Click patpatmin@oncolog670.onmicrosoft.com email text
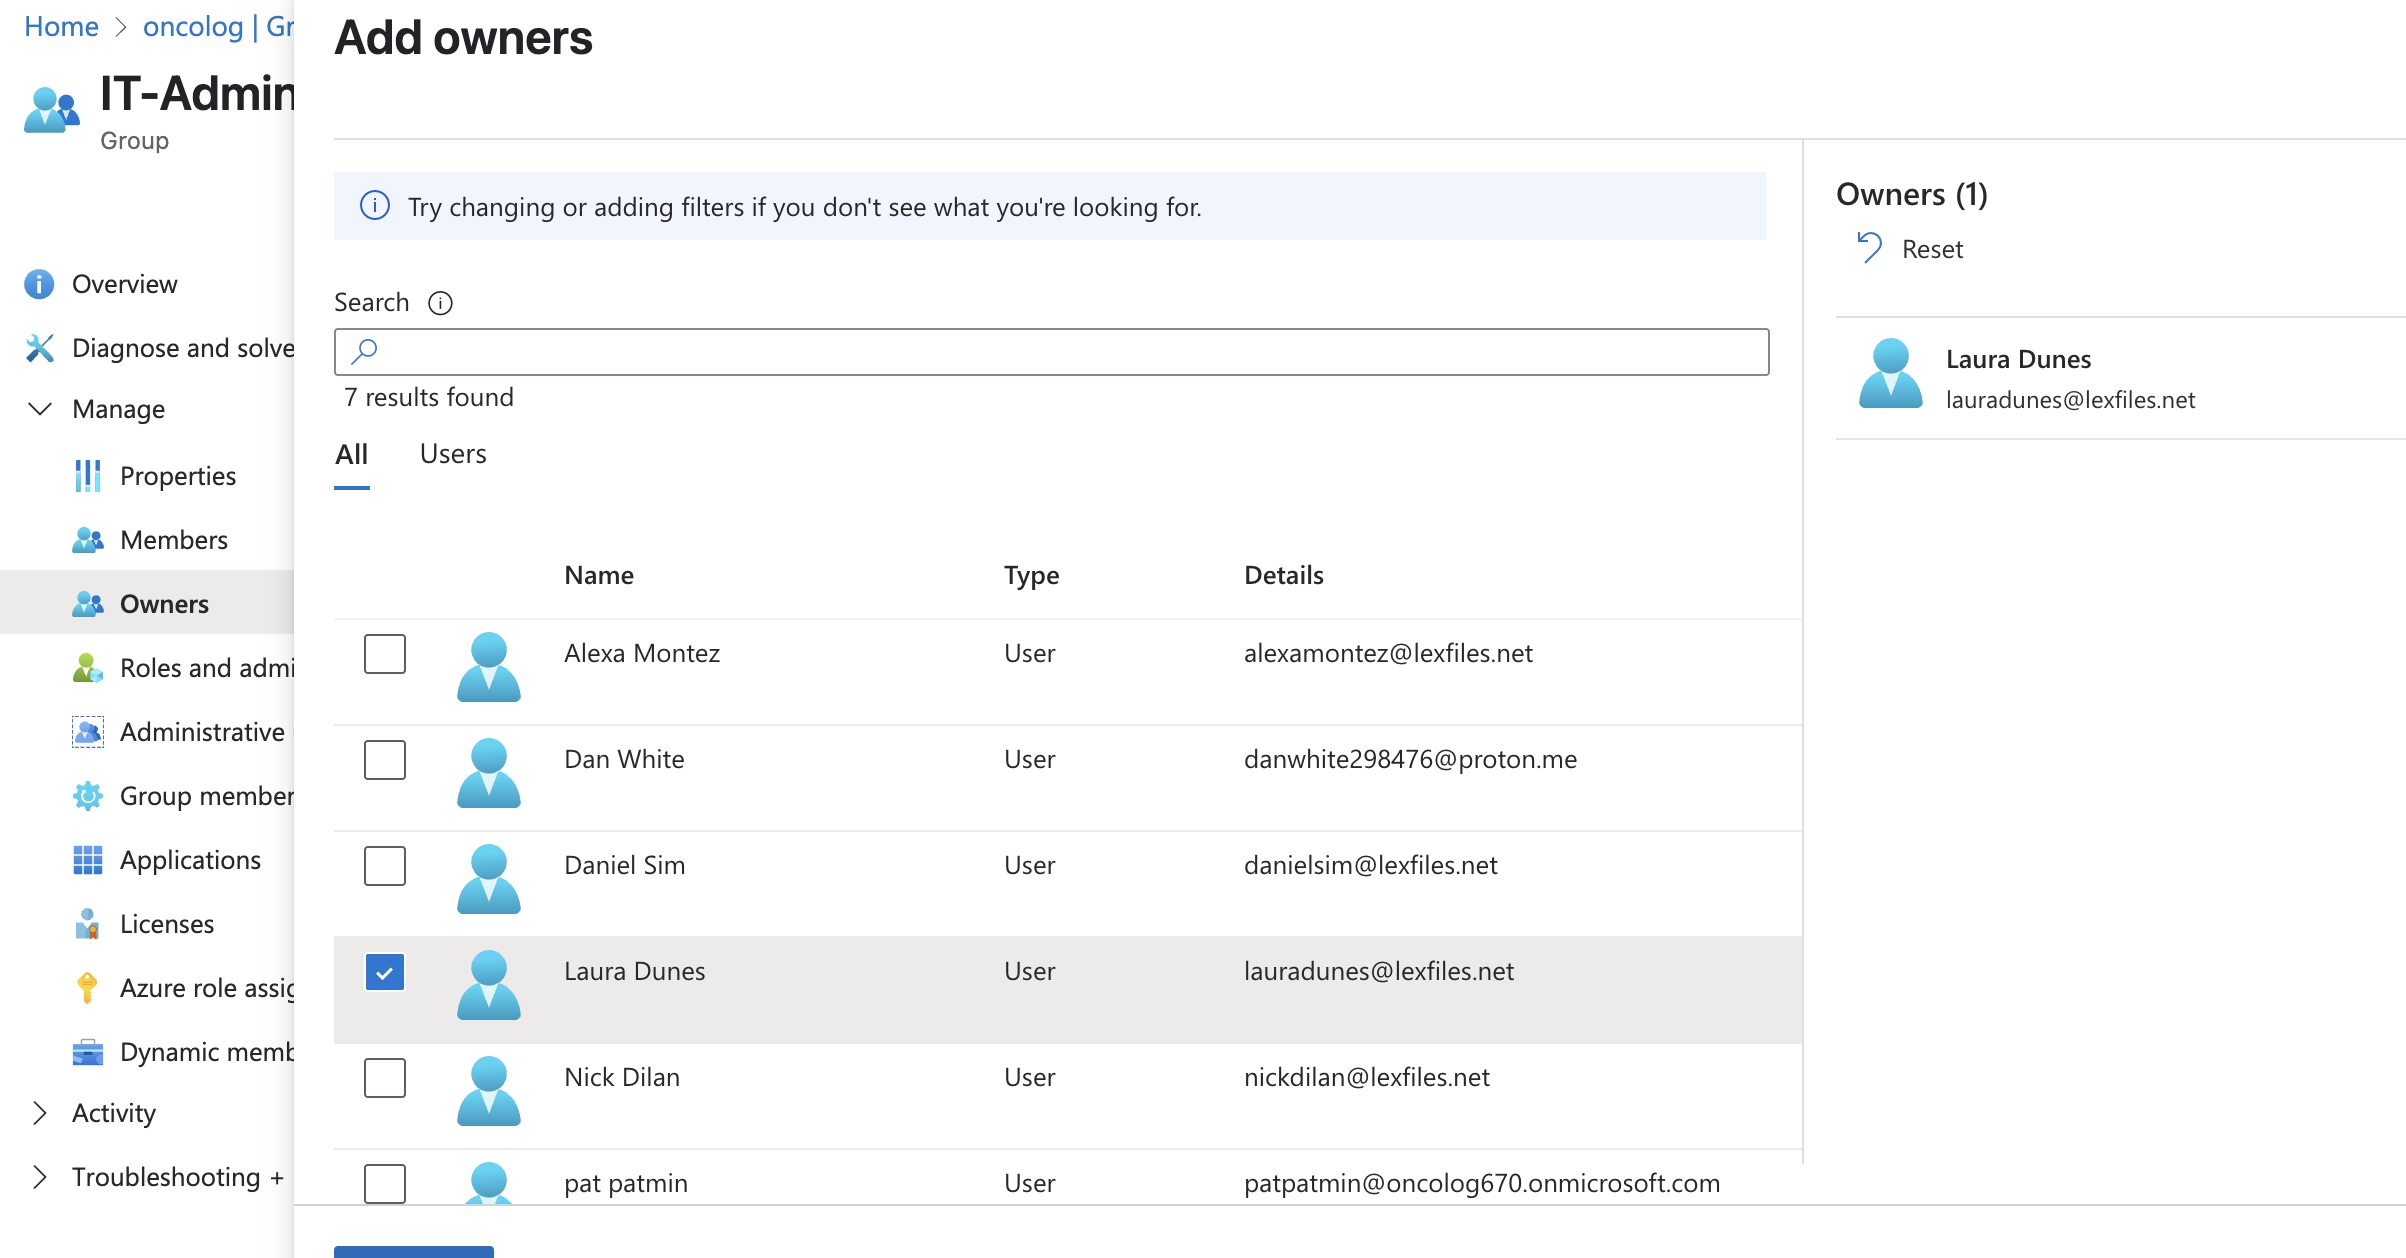 click(x=1481, y=1183)
